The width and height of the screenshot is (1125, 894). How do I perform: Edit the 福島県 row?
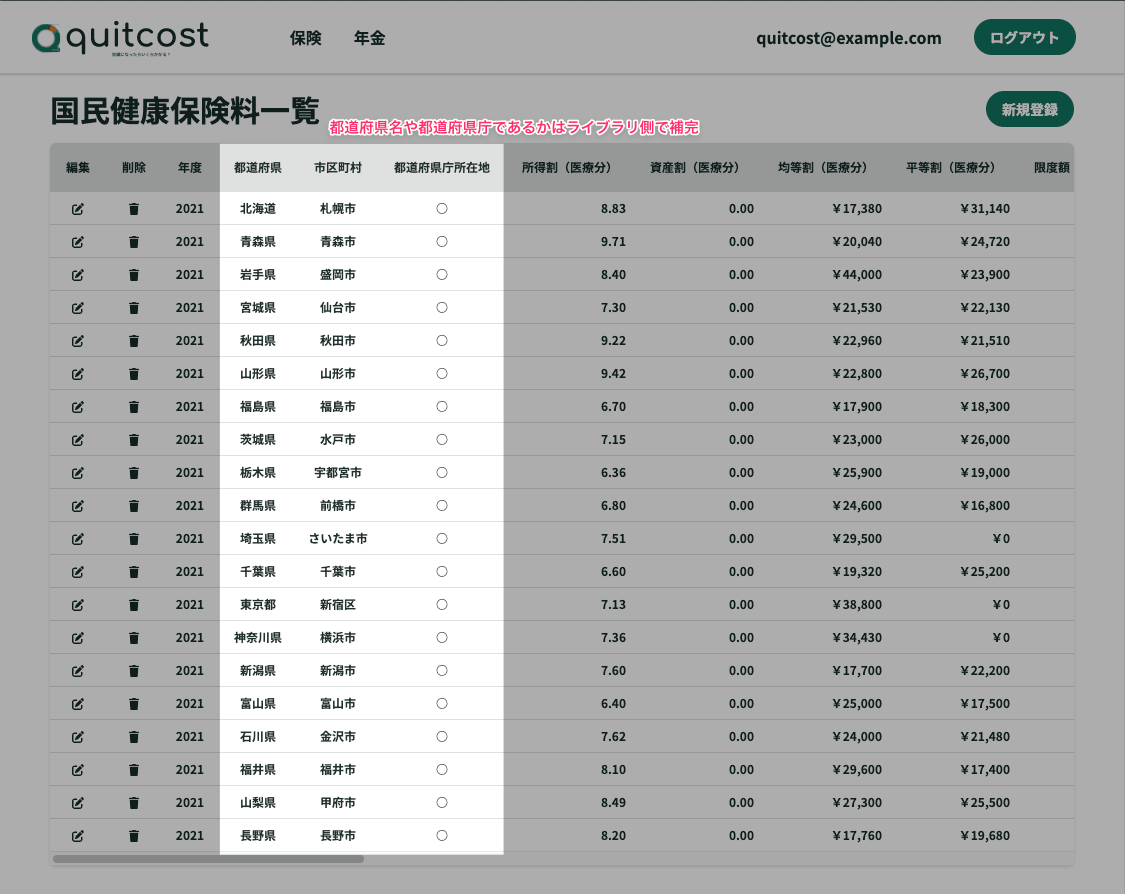click(77, 407)
